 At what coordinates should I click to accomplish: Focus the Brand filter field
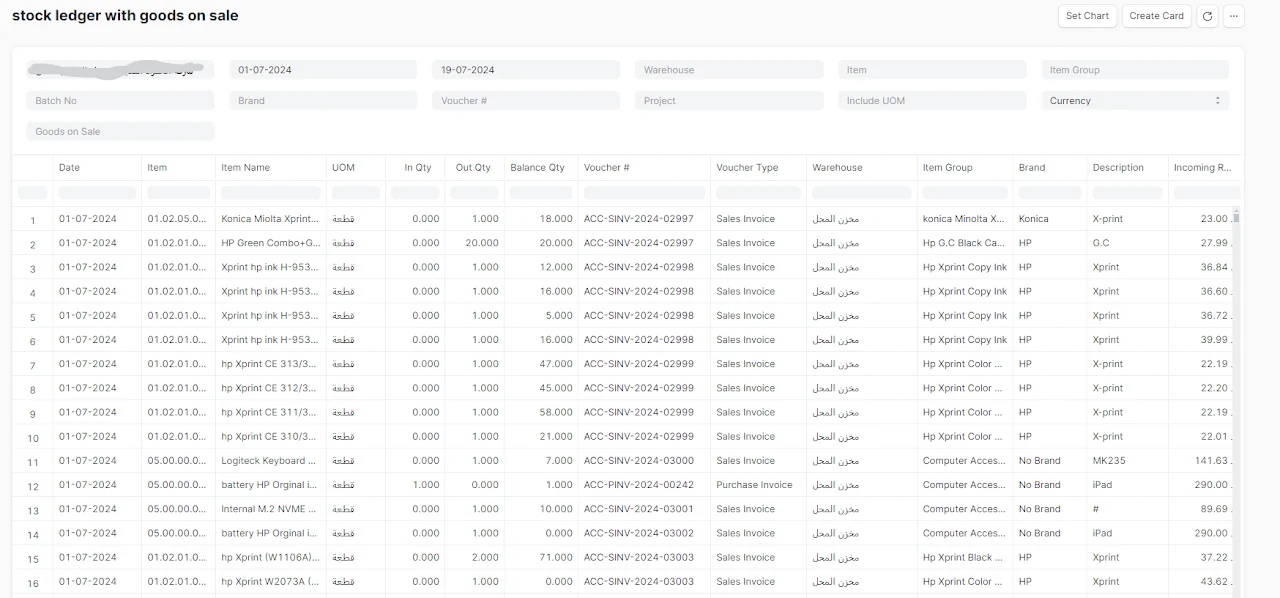[323, 101]
